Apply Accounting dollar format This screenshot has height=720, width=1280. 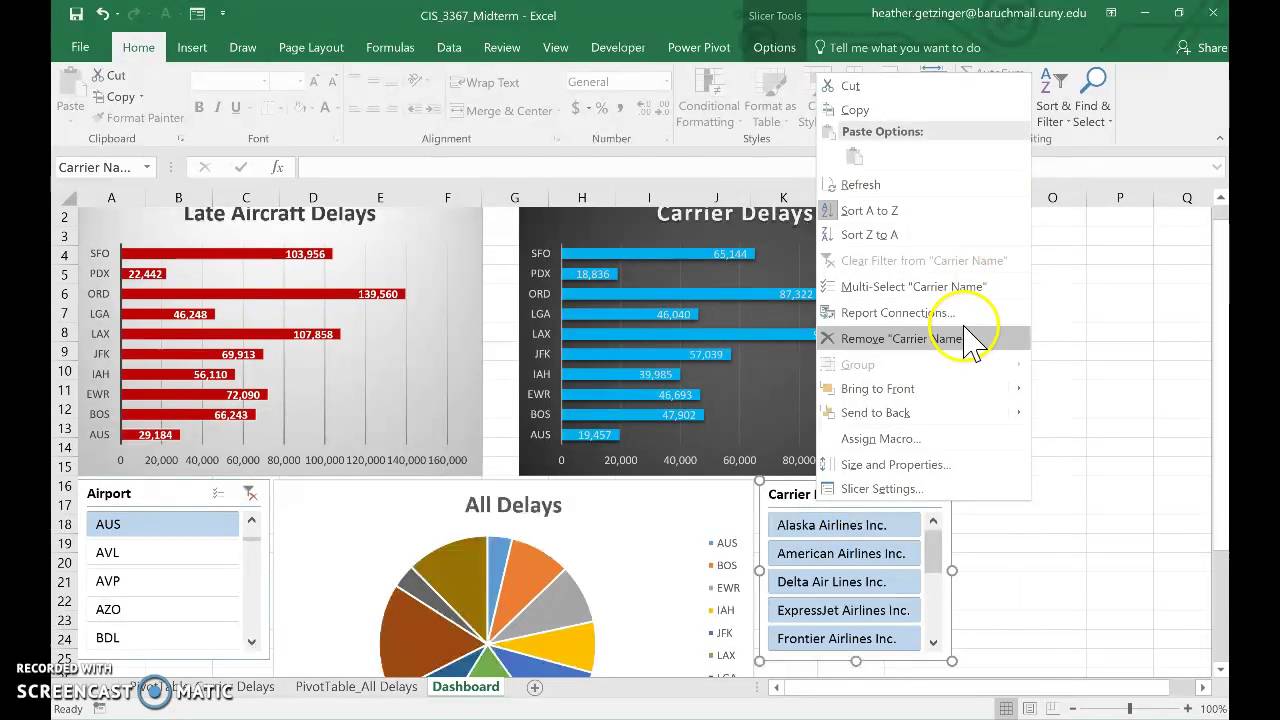click(574, 107)
